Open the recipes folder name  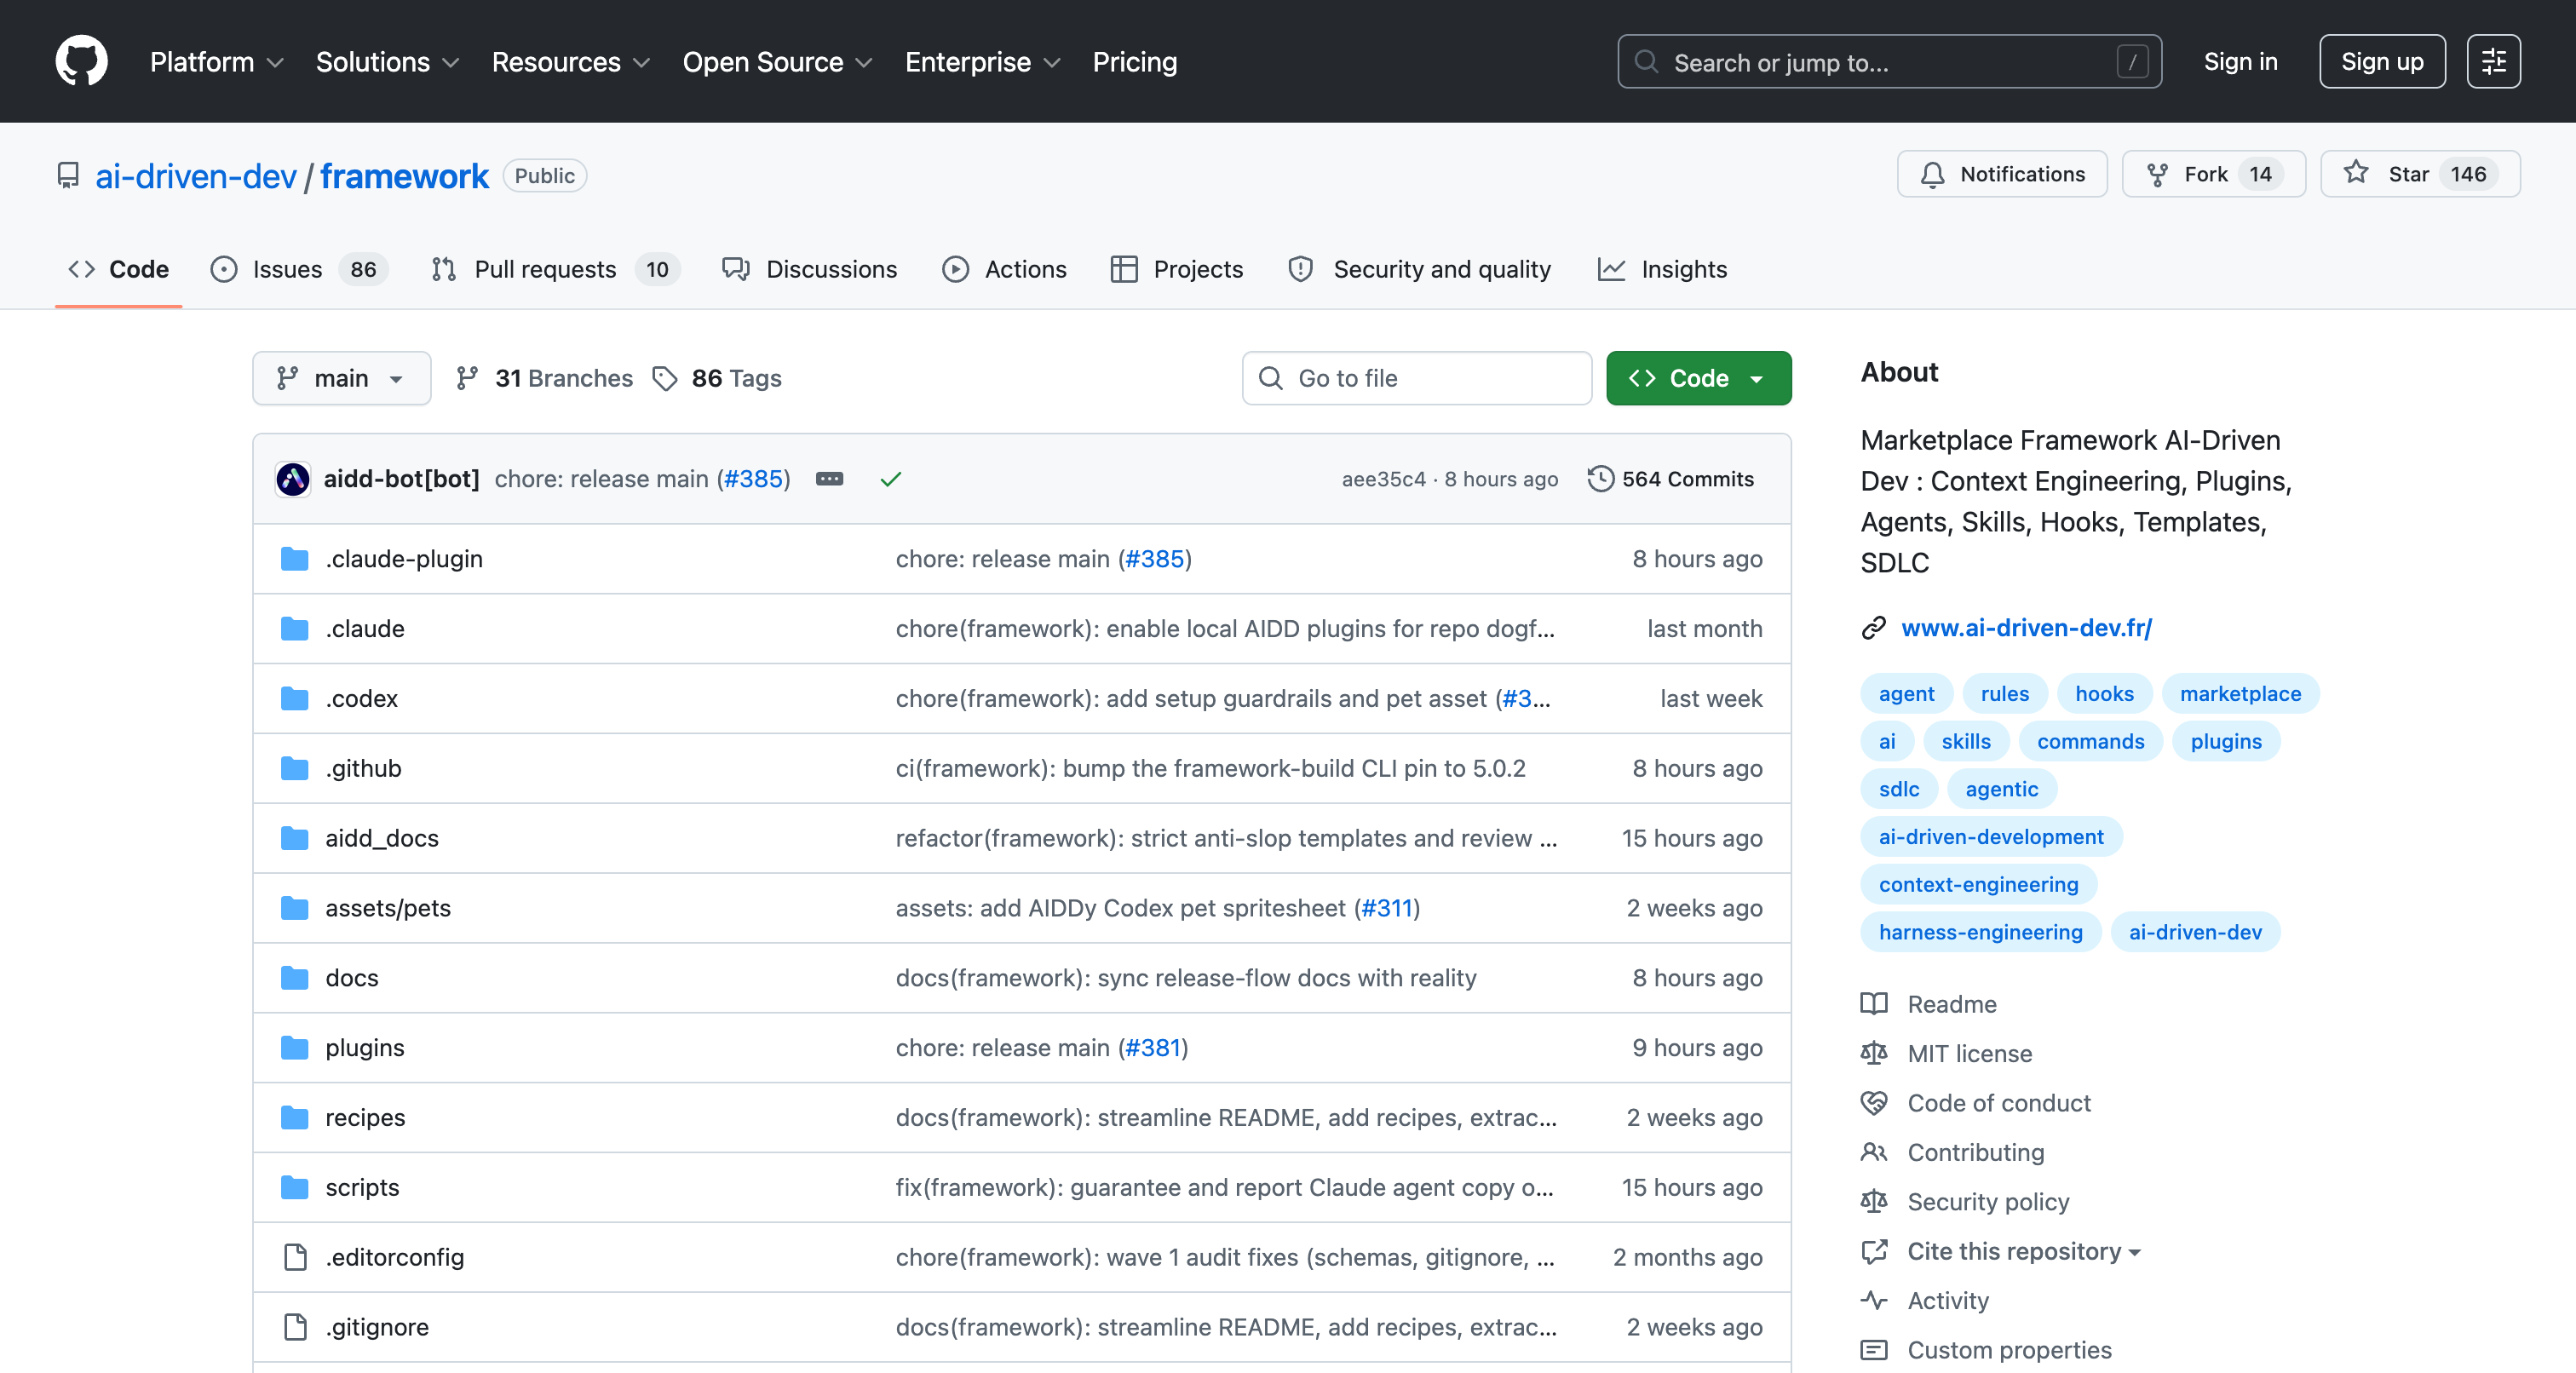pos(365,1117)
